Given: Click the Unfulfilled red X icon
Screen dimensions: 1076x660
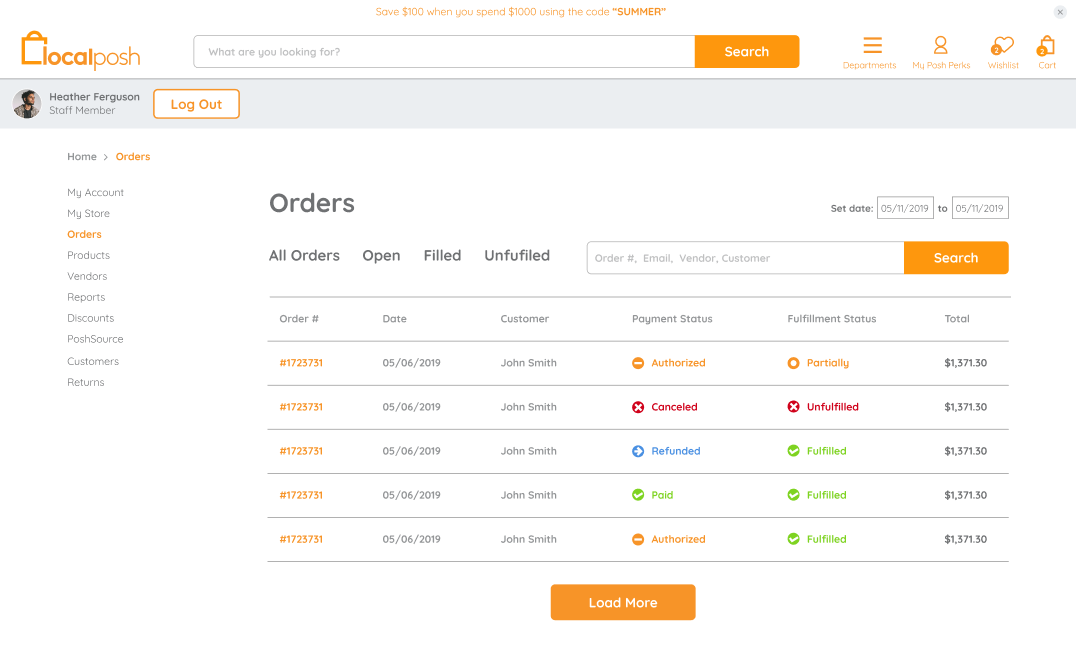Looking at the screenshot, I should (x=793, y=407).
